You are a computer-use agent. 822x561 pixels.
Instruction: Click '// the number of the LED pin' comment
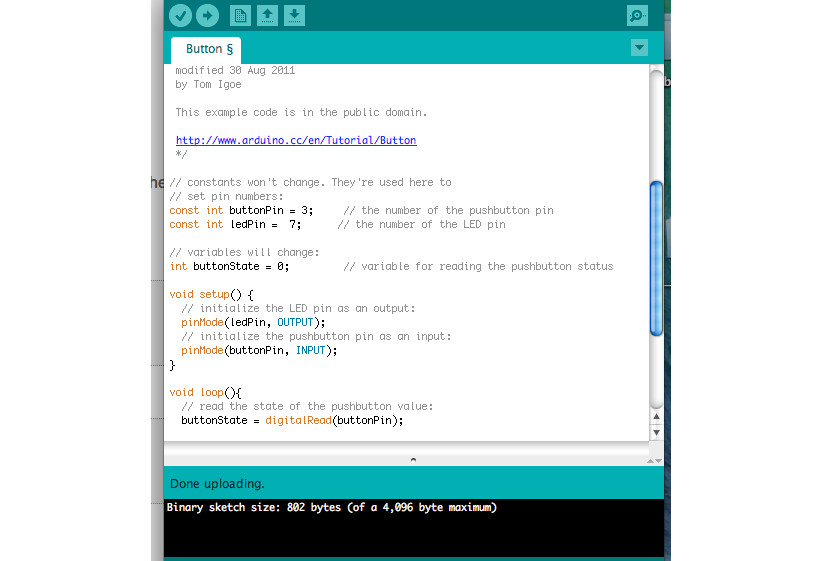coord(421,225)
